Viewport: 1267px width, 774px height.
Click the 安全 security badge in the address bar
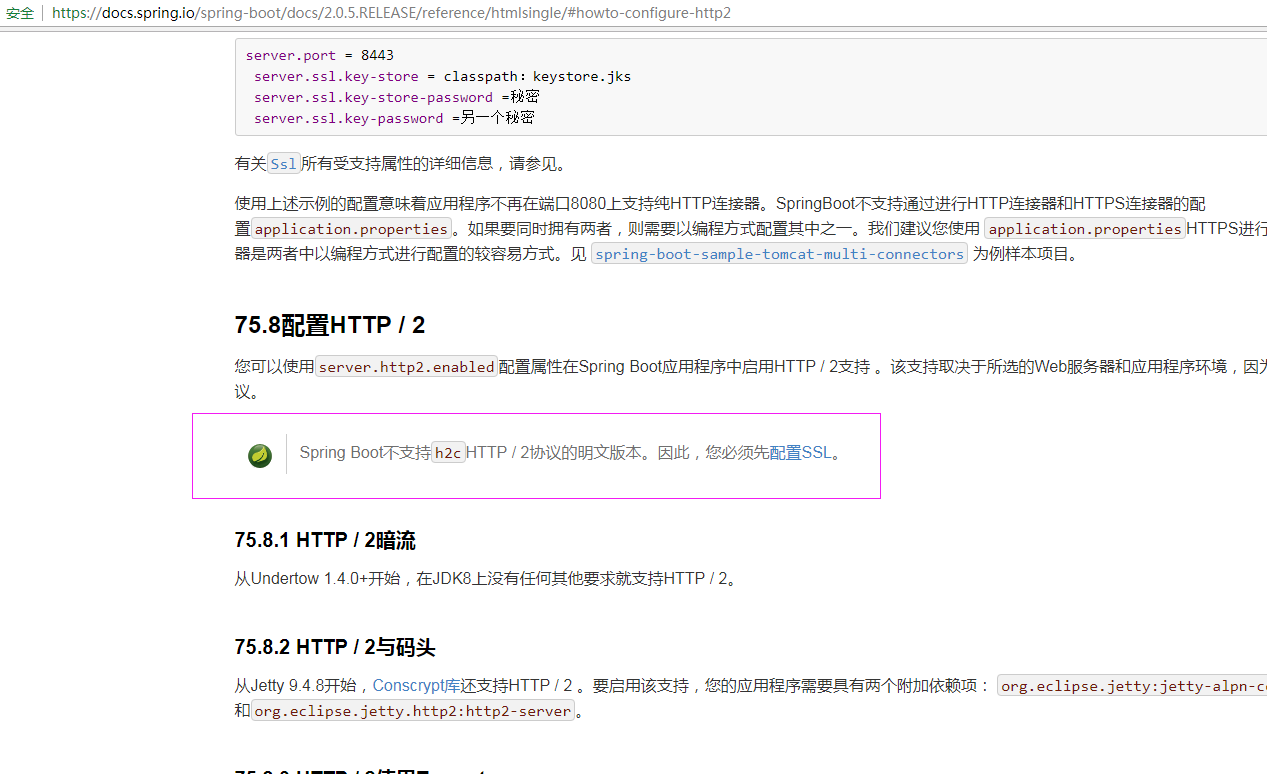coord(19,13)
